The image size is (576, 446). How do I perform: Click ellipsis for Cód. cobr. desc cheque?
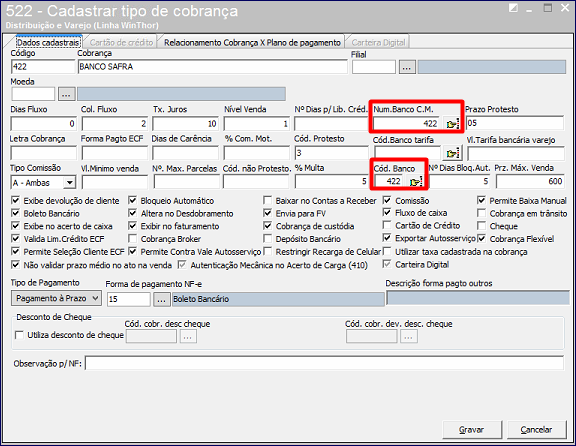tap(188, 336)
